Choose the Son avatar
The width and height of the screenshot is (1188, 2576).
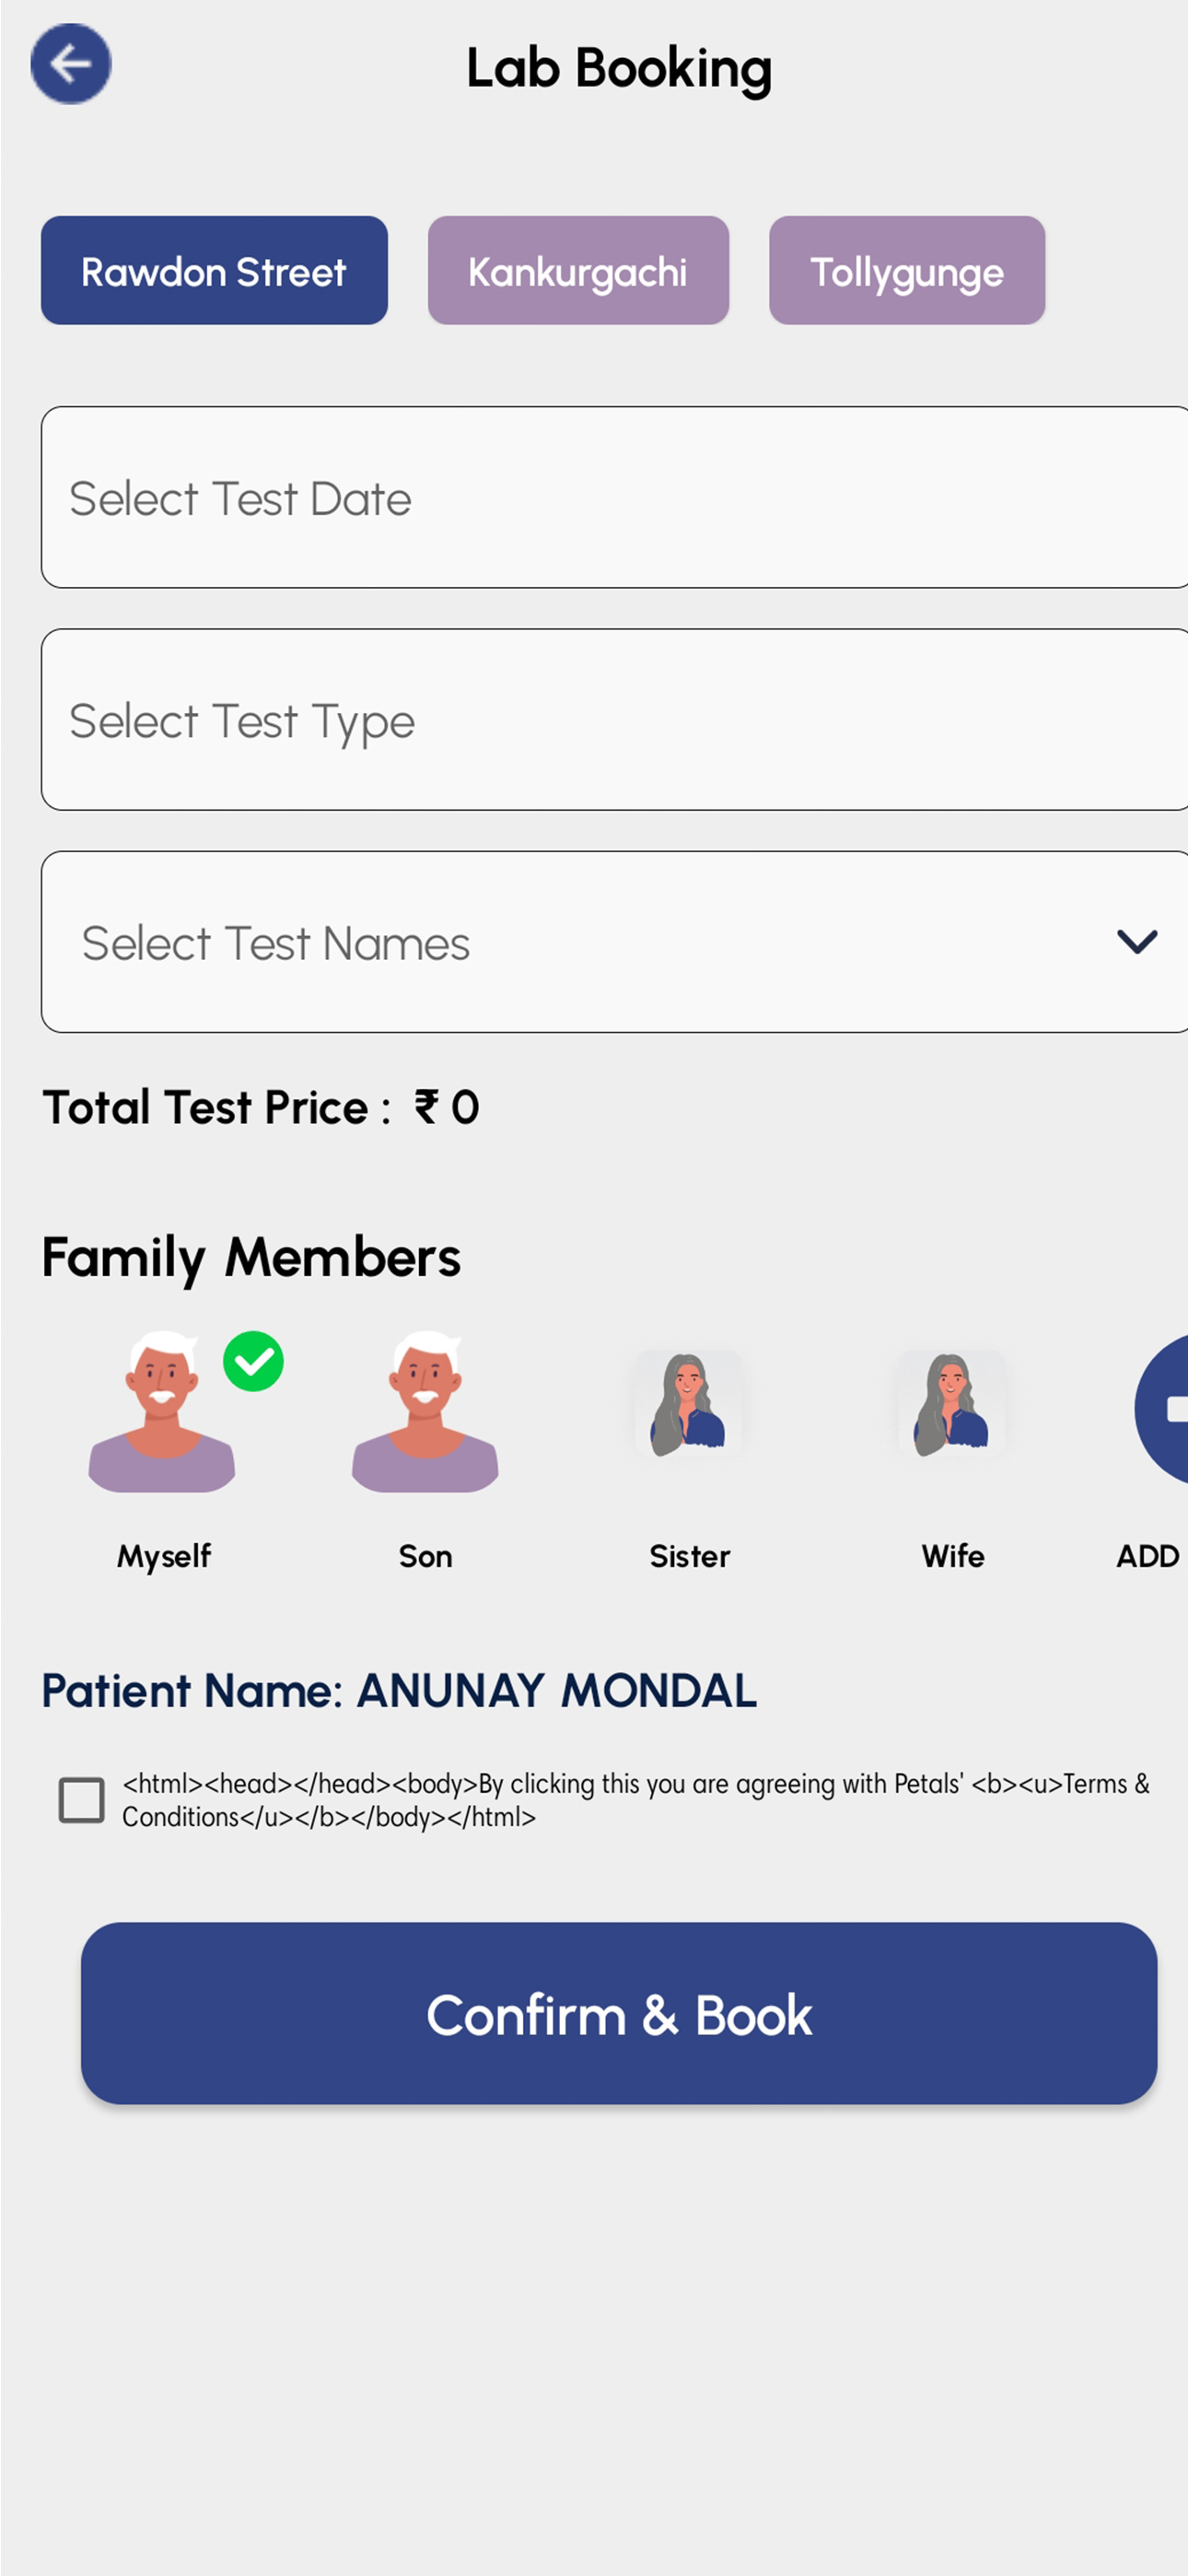coord(425,1411)
